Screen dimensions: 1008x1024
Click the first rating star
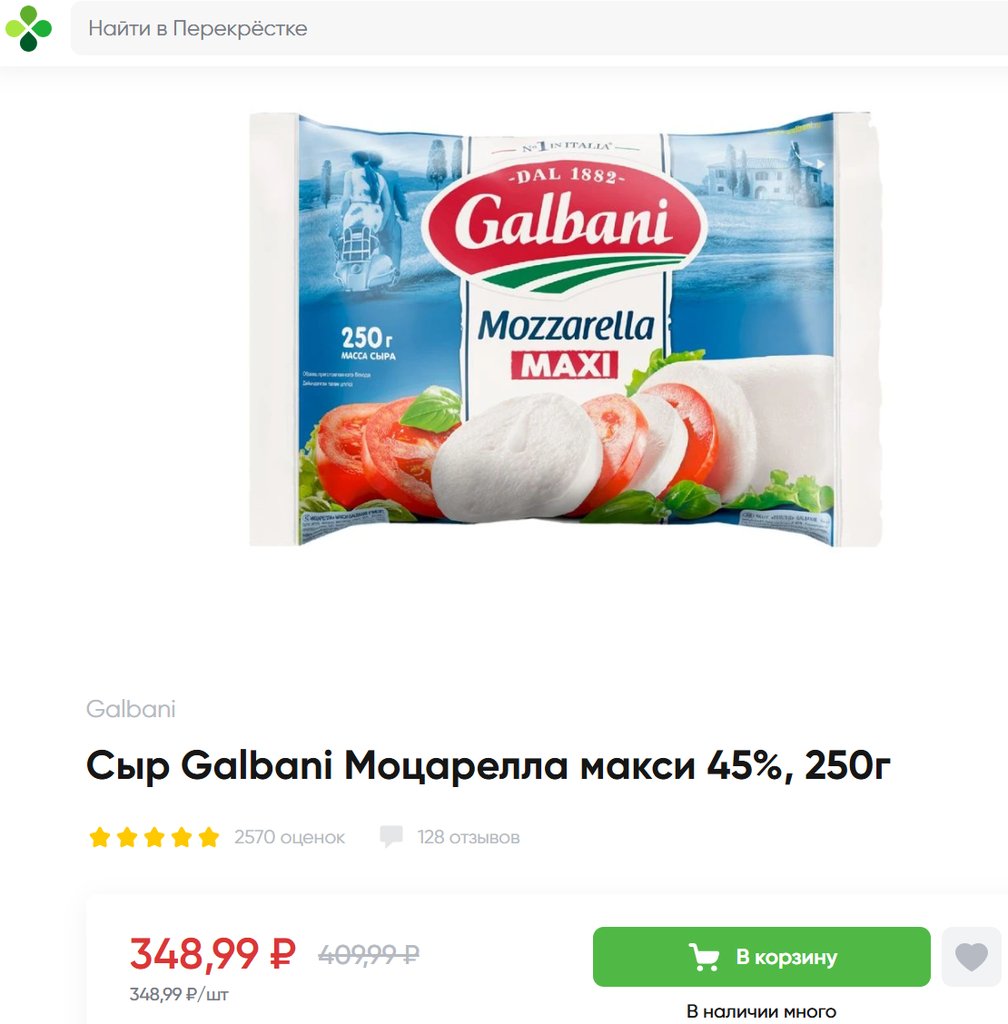[x=99, y=837]
